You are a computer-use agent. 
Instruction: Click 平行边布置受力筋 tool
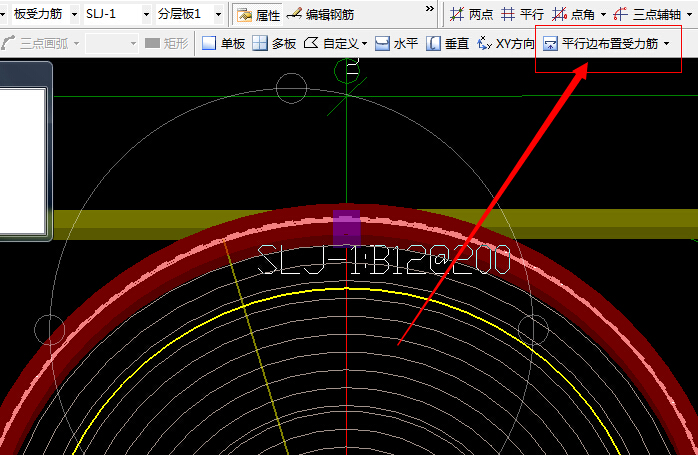click(601, 43)
